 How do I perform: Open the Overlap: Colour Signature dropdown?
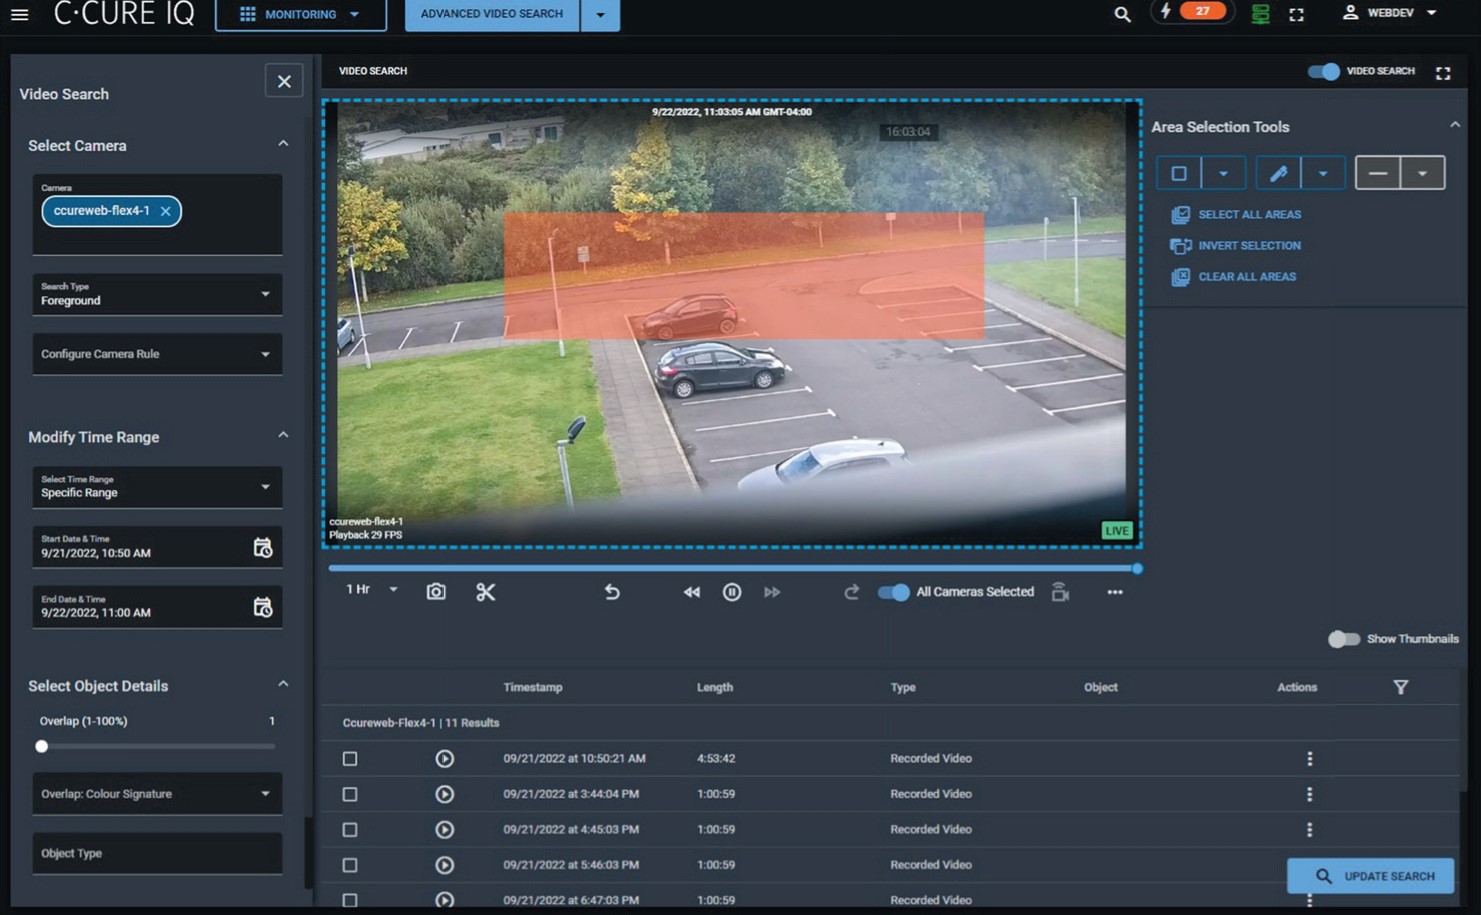(x=157, y=794)
